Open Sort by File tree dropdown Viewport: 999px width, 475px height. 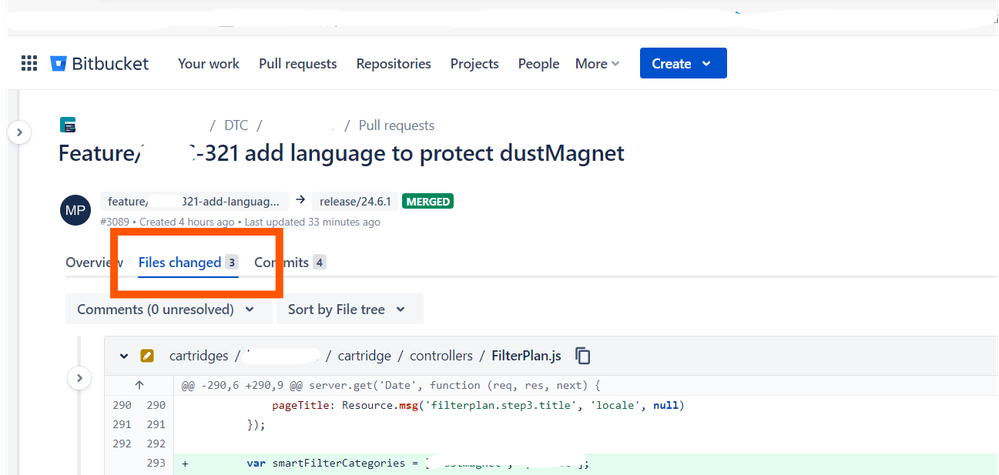(x=349, y=309)
